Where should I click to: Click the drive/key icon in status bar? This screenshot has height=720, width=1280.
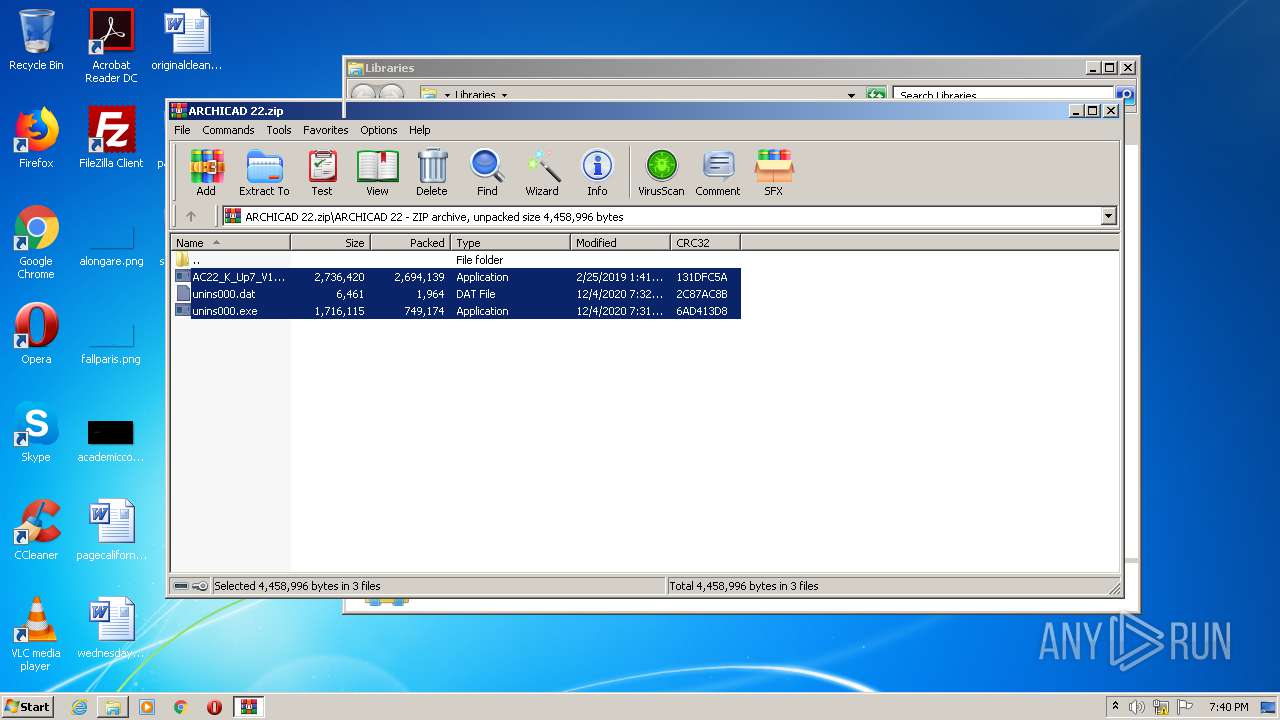190,586
